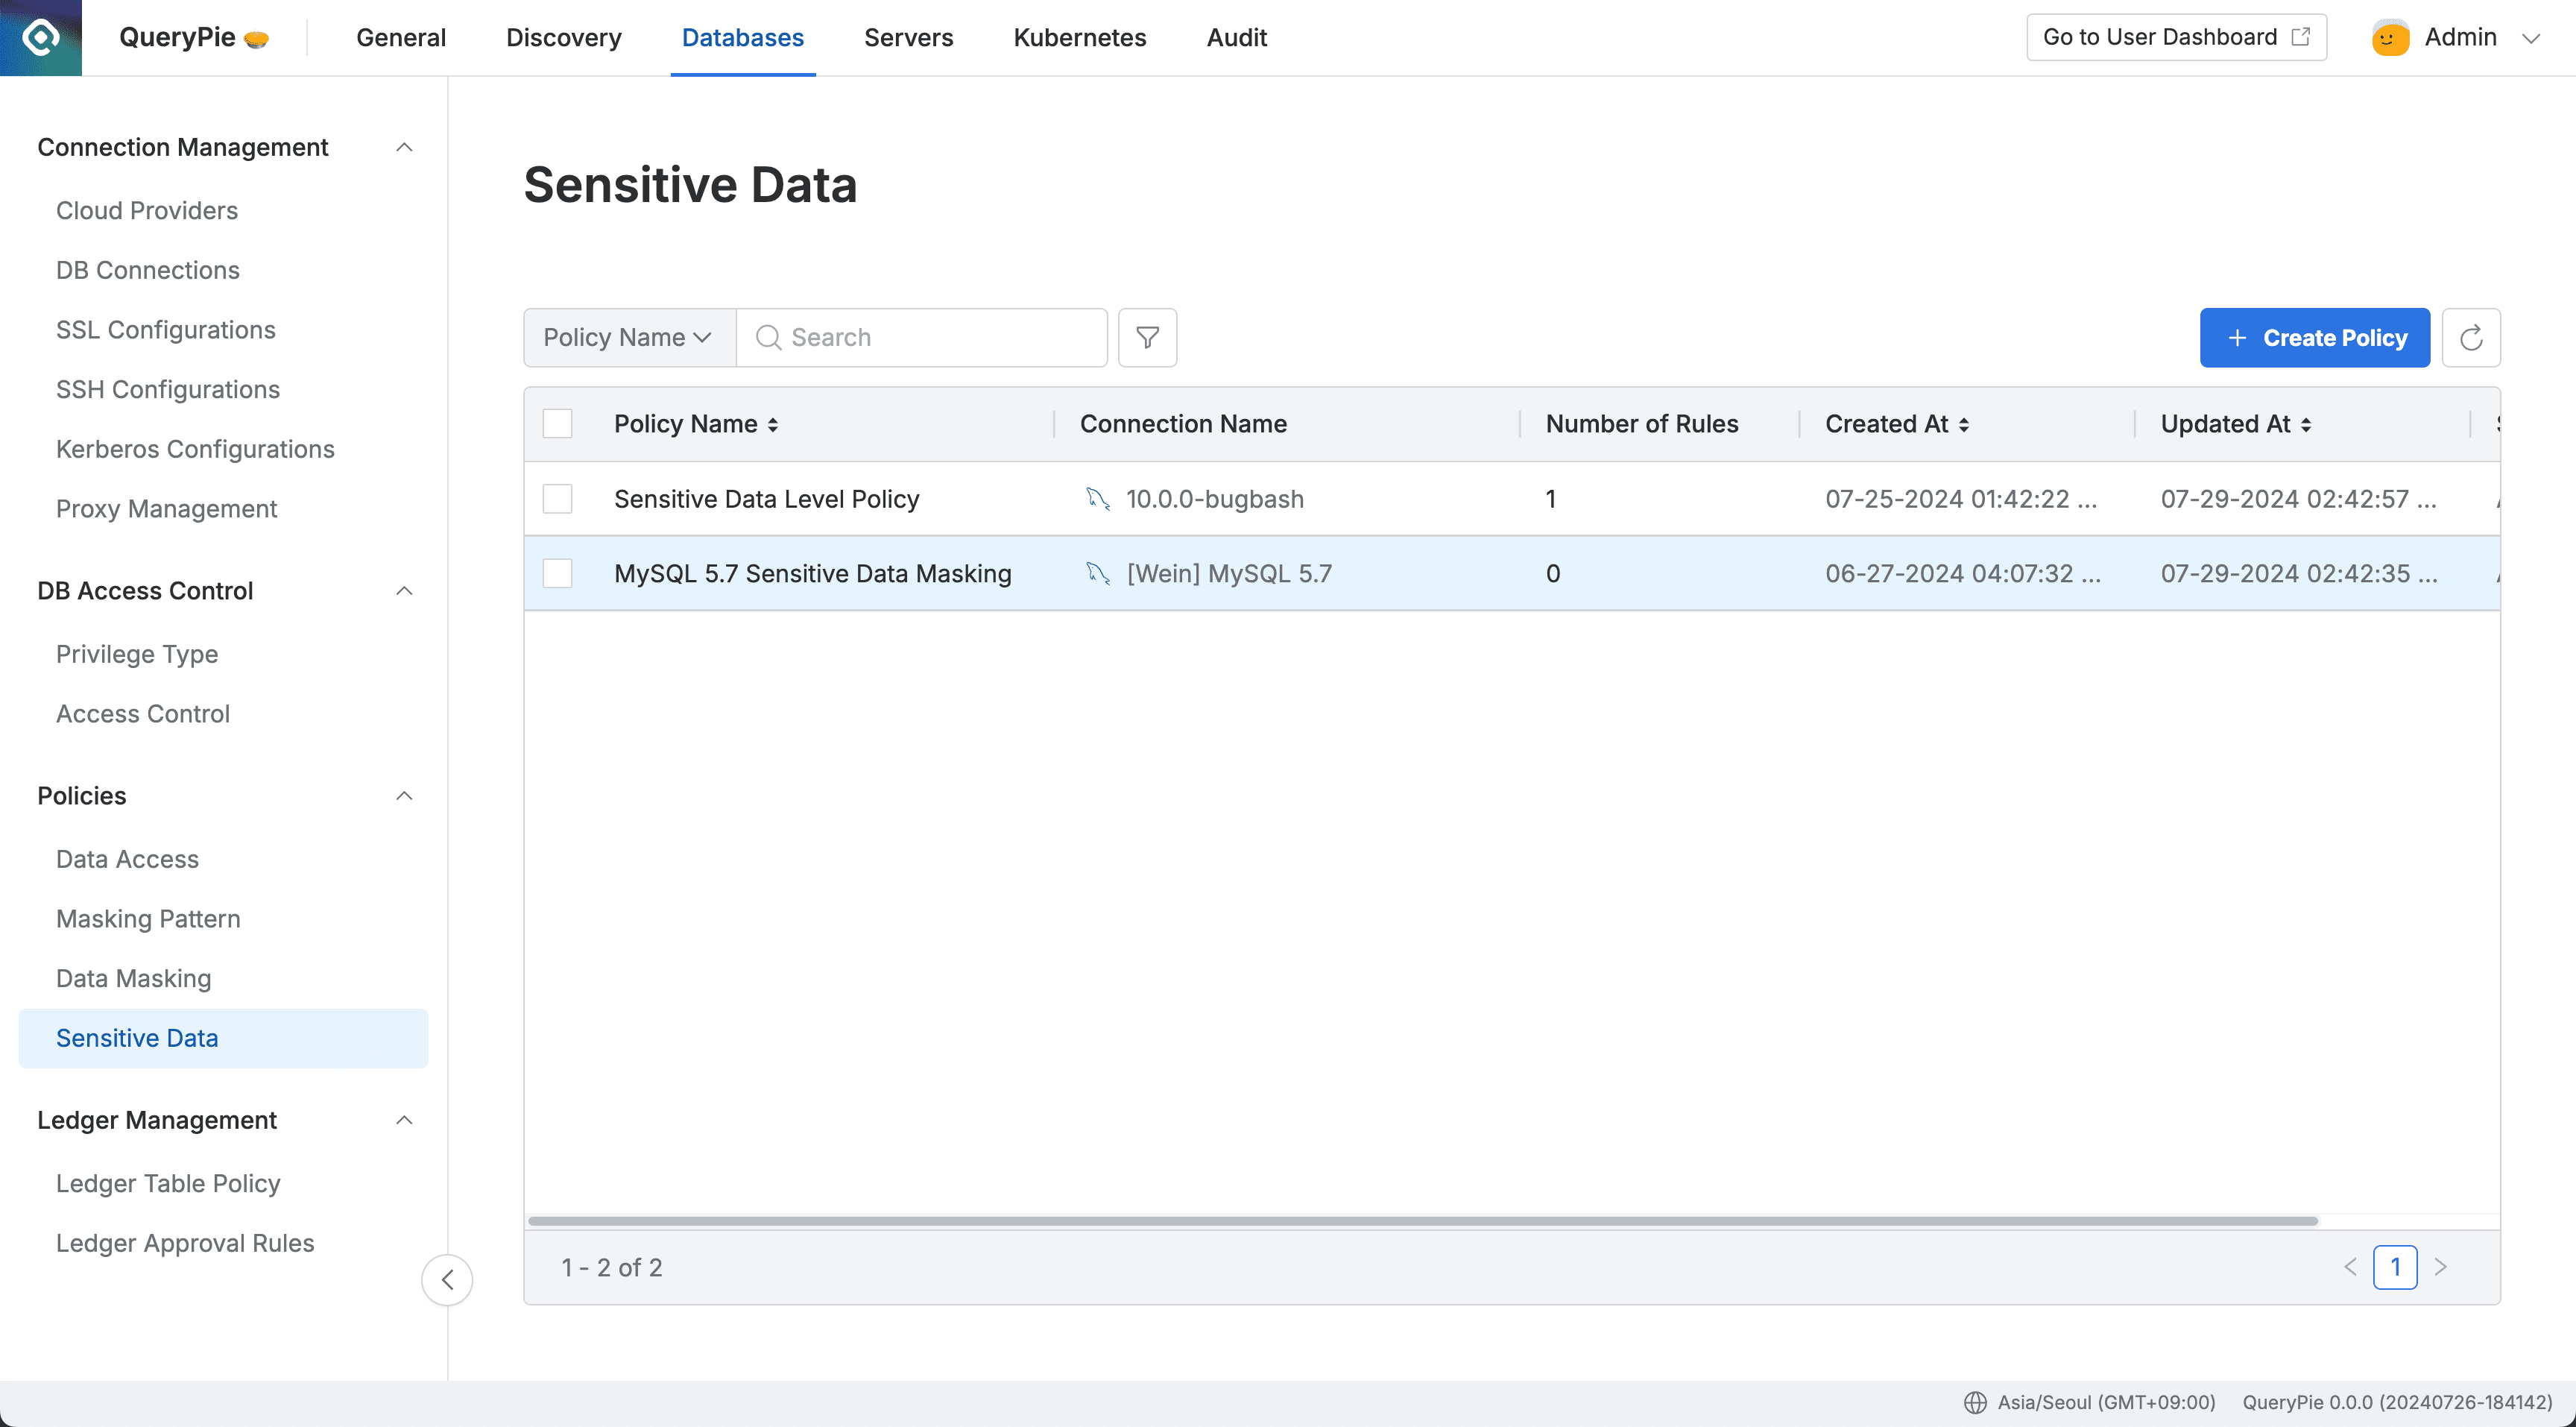Viewport: 2576px width, 1427px height.
Task: Click the globe icon in the status bar
Action: [x=1975, y=1402]
